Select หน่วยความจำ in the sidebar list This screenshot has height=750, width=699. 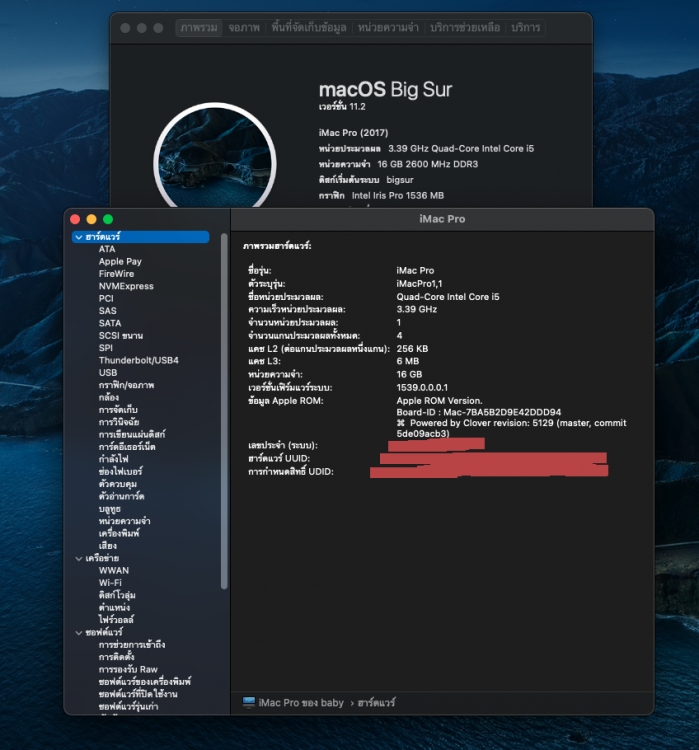coord(124,521)
